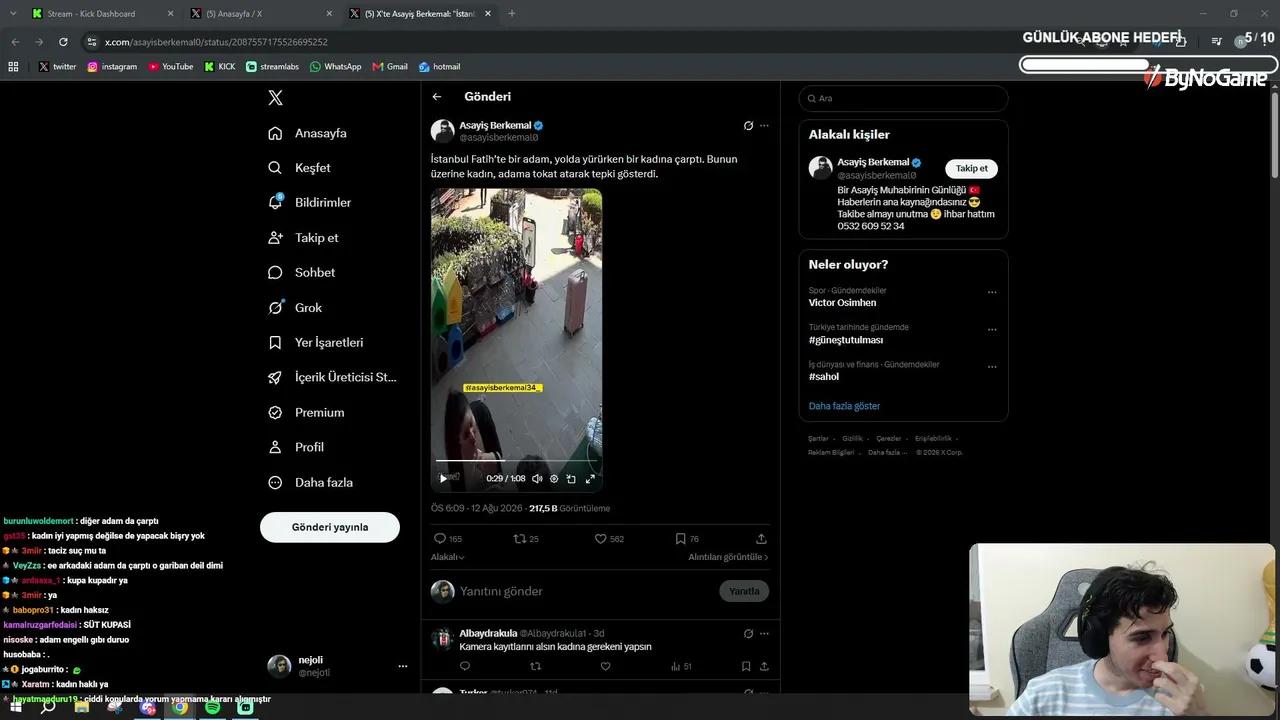Image resolution: width=1280 pixels, height=720 pixels.
Task: Bookmark the post with 76 bookmarks
Action: coord(687,539)
